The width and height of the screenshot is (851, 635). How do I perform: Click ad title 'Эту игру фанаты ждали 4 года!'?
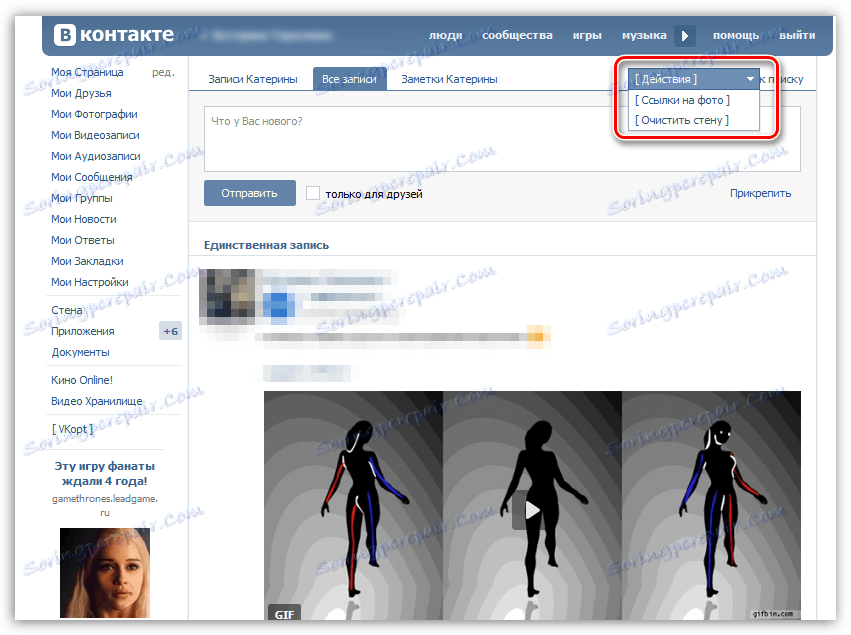click(105, 473)
